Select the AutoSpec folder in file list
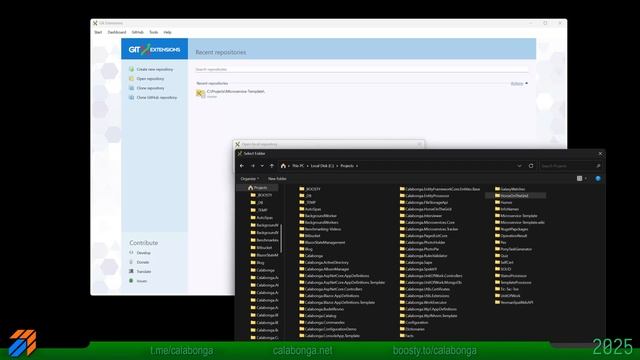 click(310, 209)
